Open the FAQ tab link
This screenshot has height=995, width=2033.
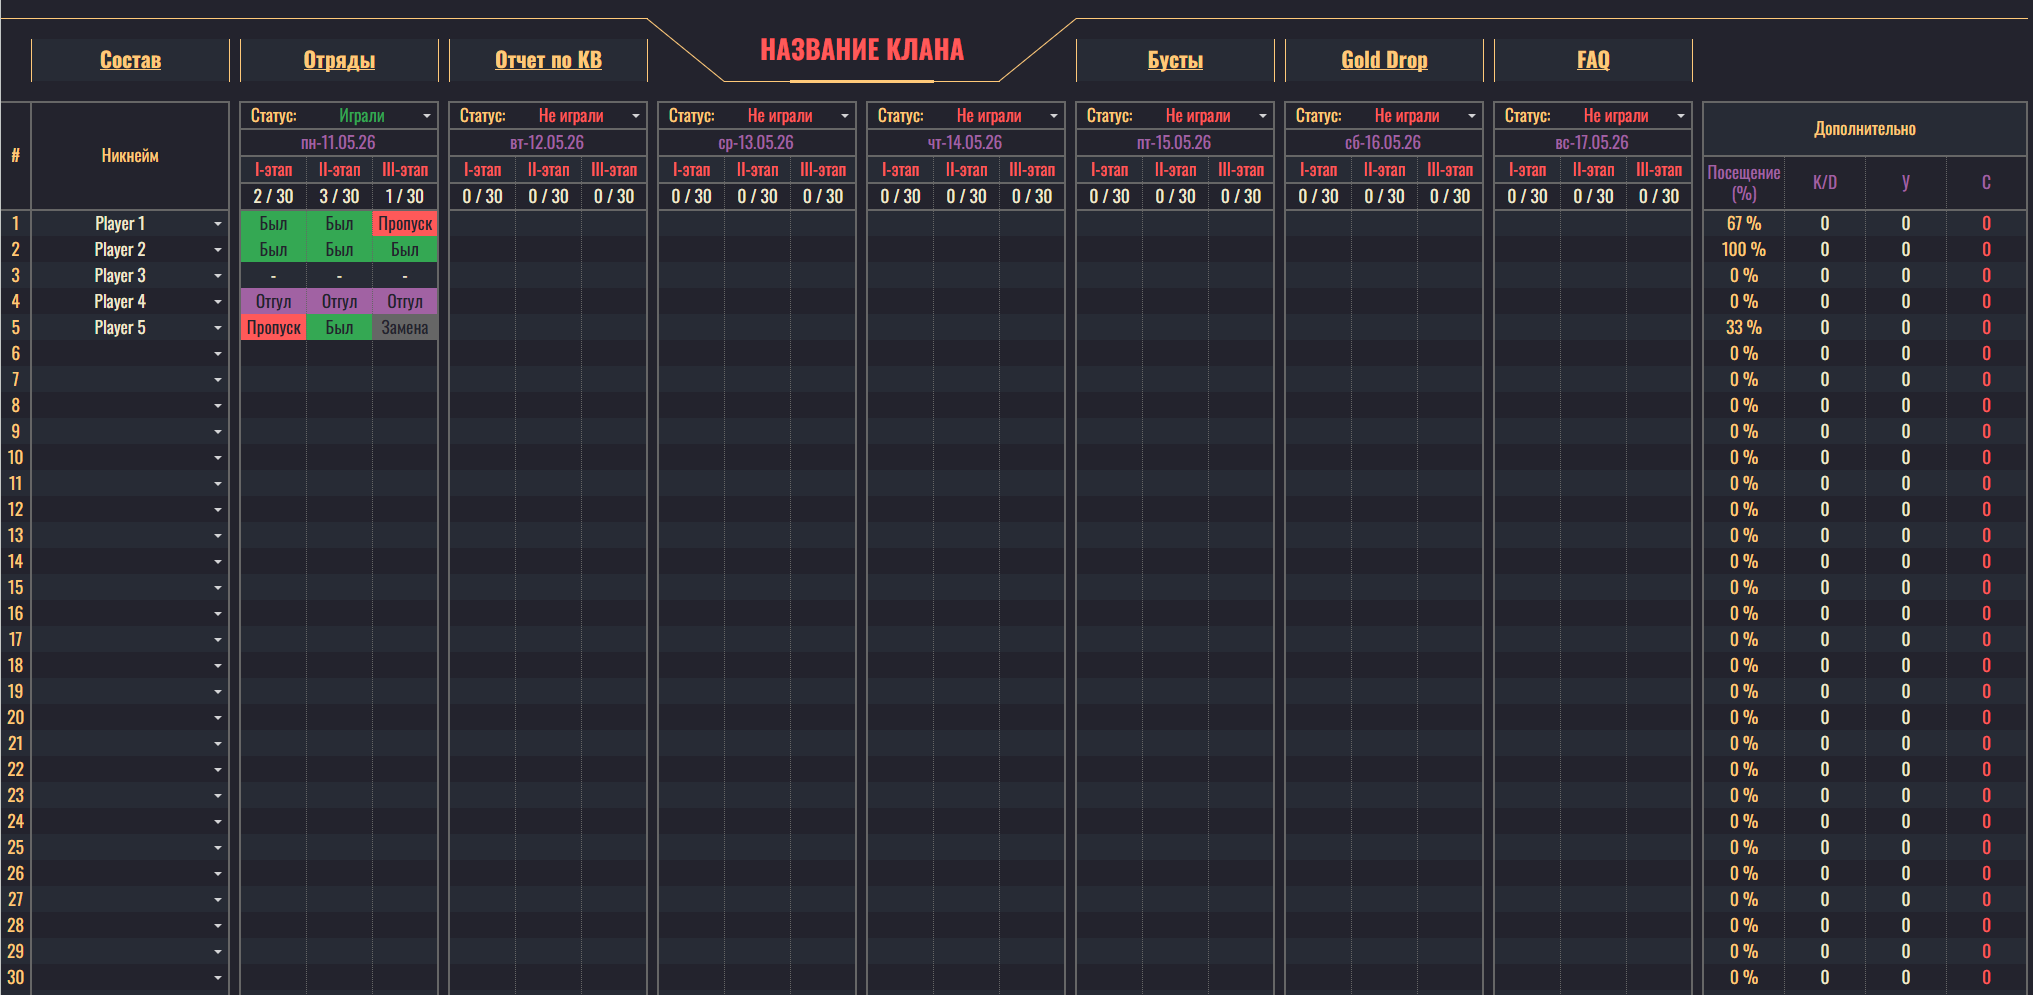(1593, 60)
